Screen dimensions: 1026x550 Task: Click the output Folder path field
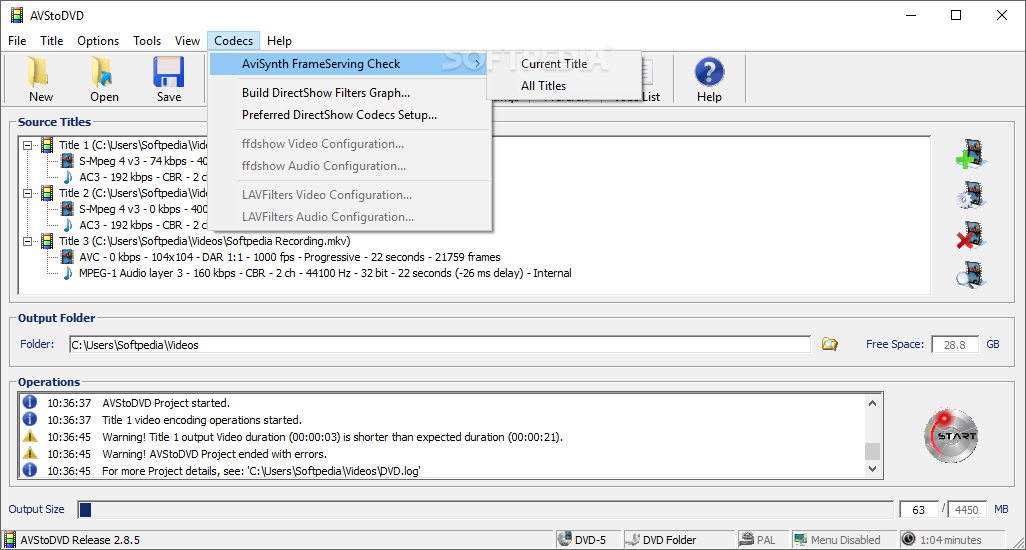pyautogui.click(x=440, y=345)
